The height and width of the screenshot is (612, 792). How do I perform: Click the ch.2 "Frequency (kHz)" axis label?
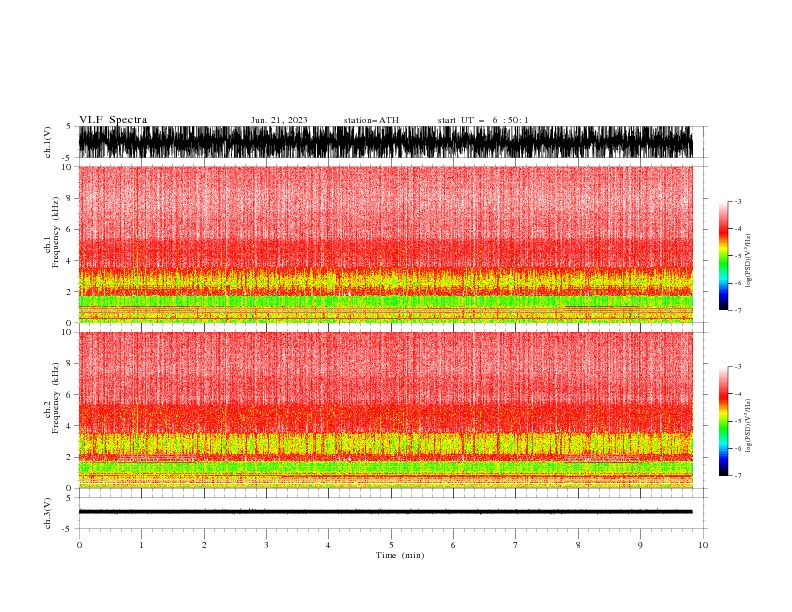coord(56,398)
